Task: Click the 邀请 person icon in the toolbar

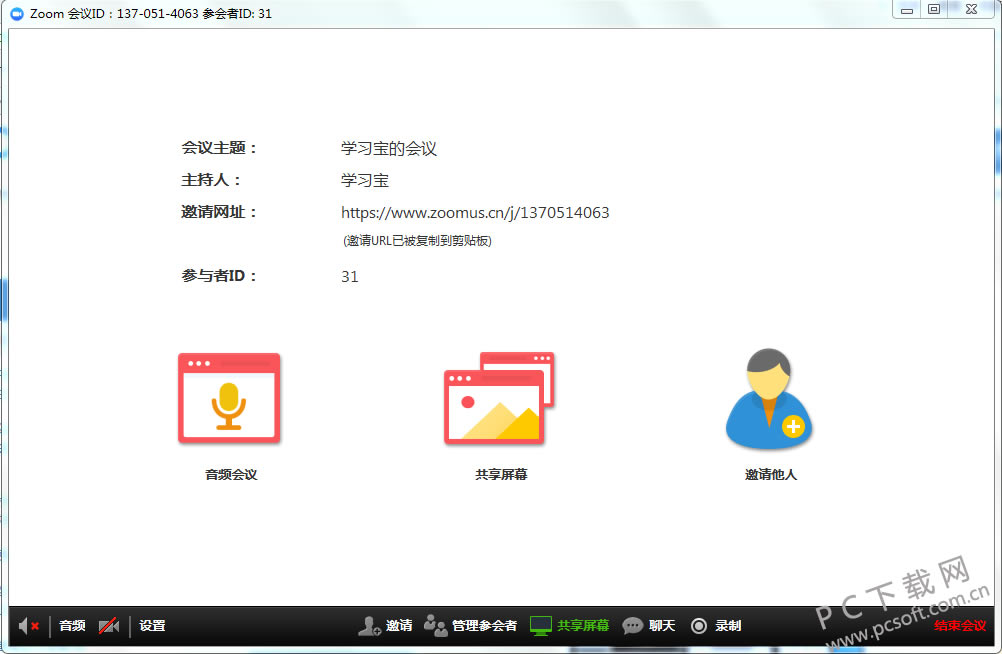Action: pyautogui.click(x=369, y=626)
